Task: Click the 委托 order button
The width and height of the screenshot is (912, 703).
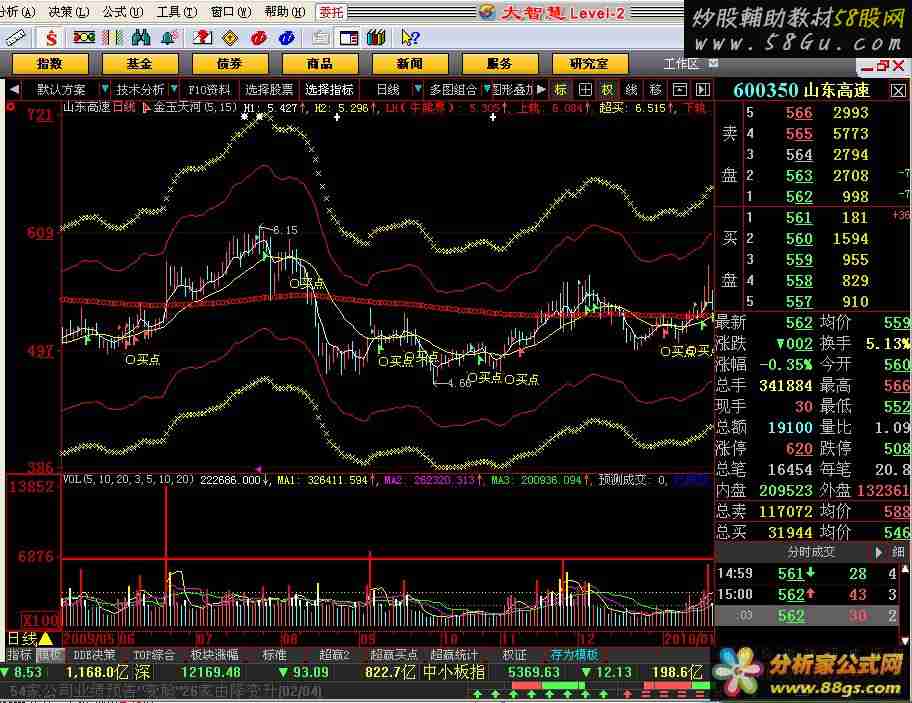Action: click(x=331, y=12)
